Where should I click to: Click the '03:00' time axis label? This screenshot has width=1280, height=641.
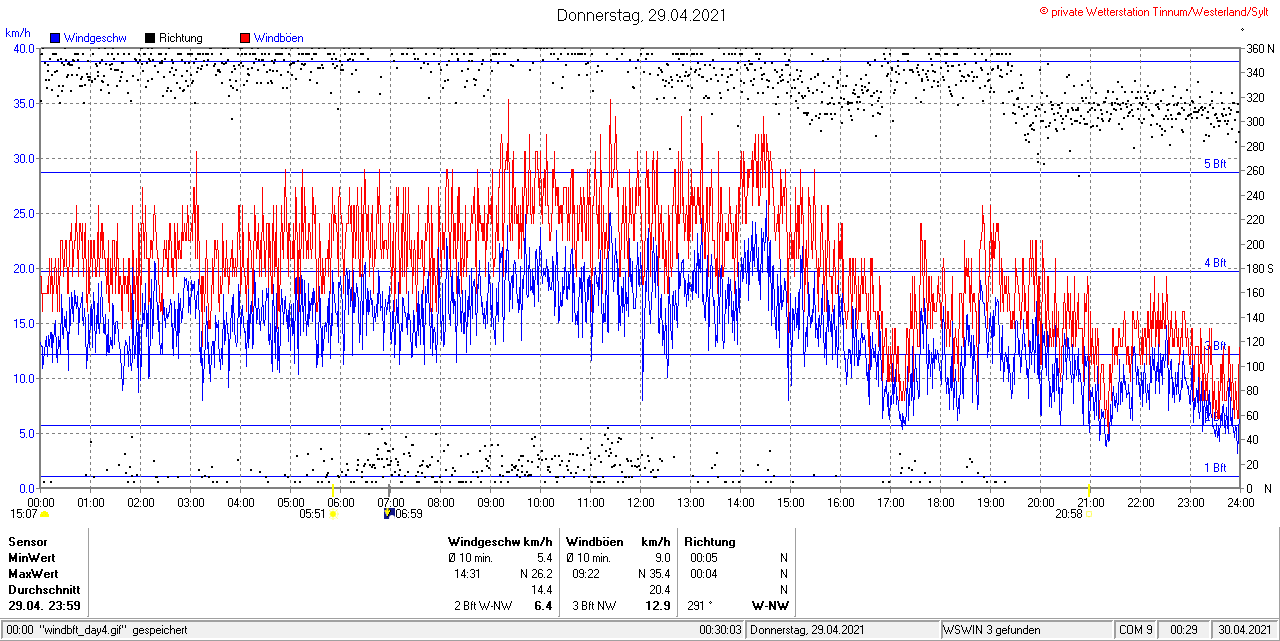coord(191,503)
